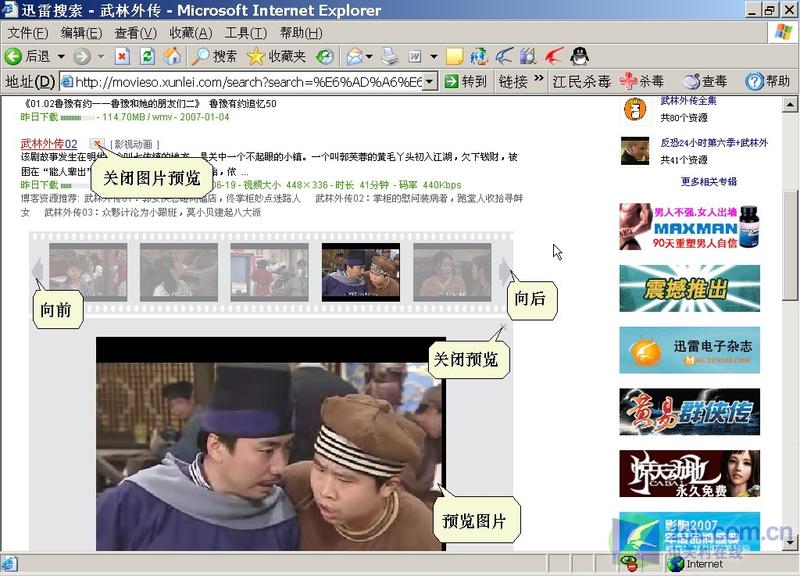Screen dimensions: 800x576
Task: Open the 帮助(H) menu
Action: coord(301,33)
